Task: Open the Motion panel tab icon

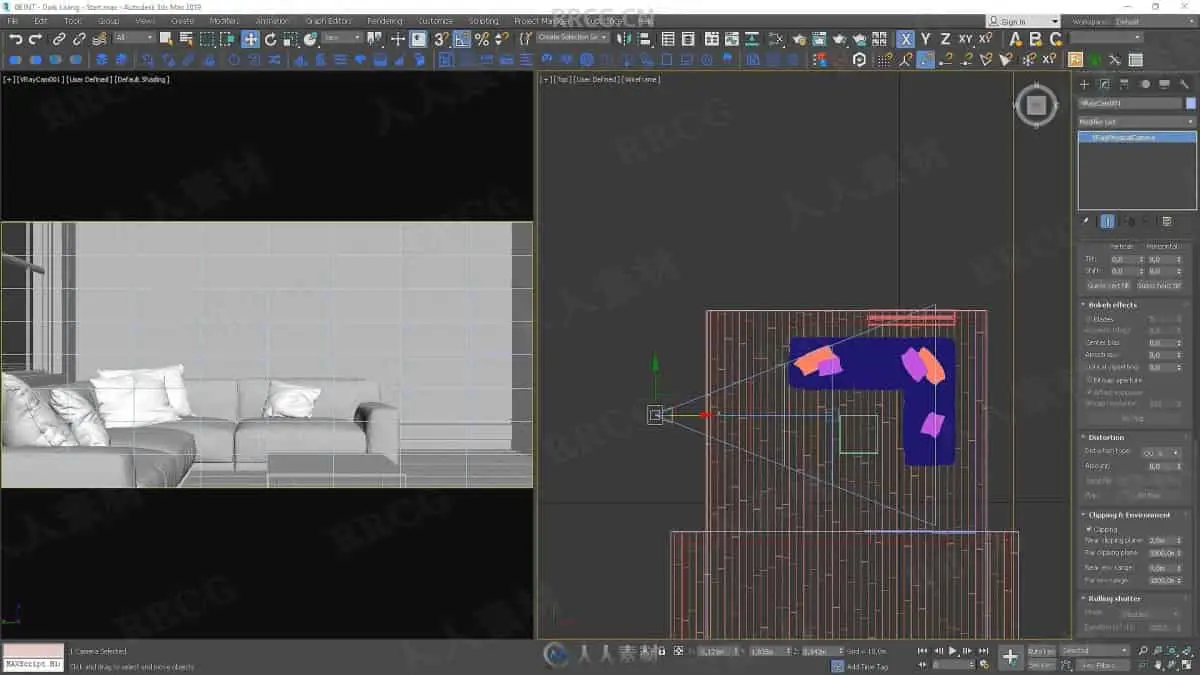Action: coord(1145,84)
